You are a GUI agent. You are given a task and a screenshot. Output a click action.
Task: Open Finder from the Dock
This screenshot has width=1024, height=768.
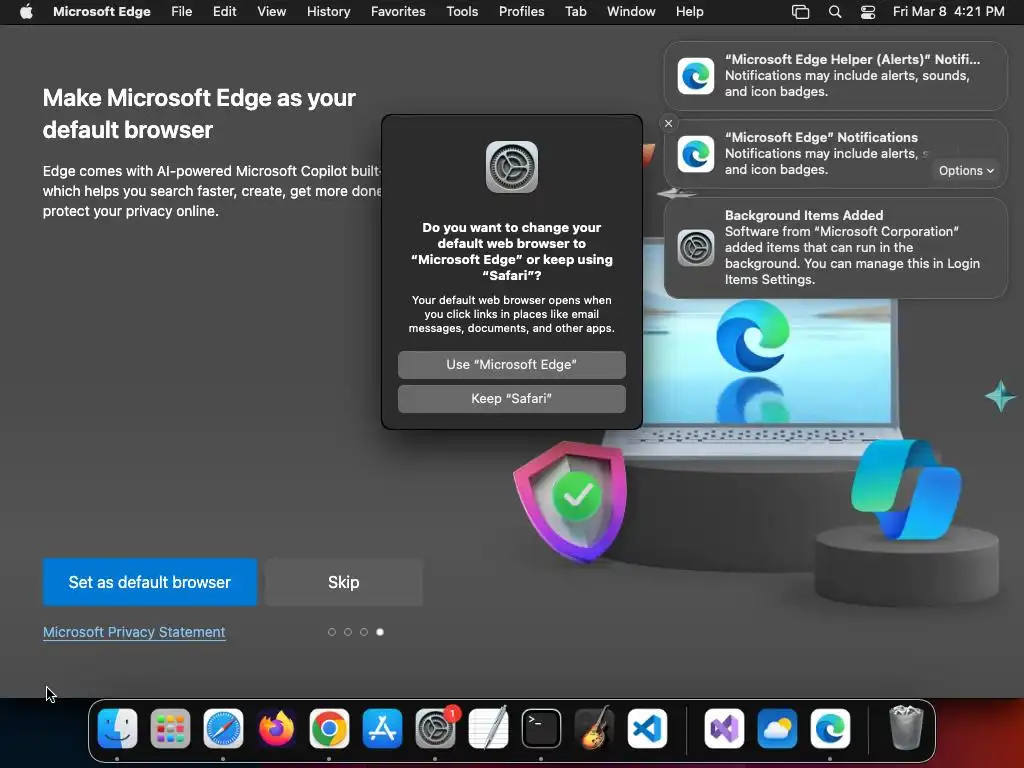point(118,728)
